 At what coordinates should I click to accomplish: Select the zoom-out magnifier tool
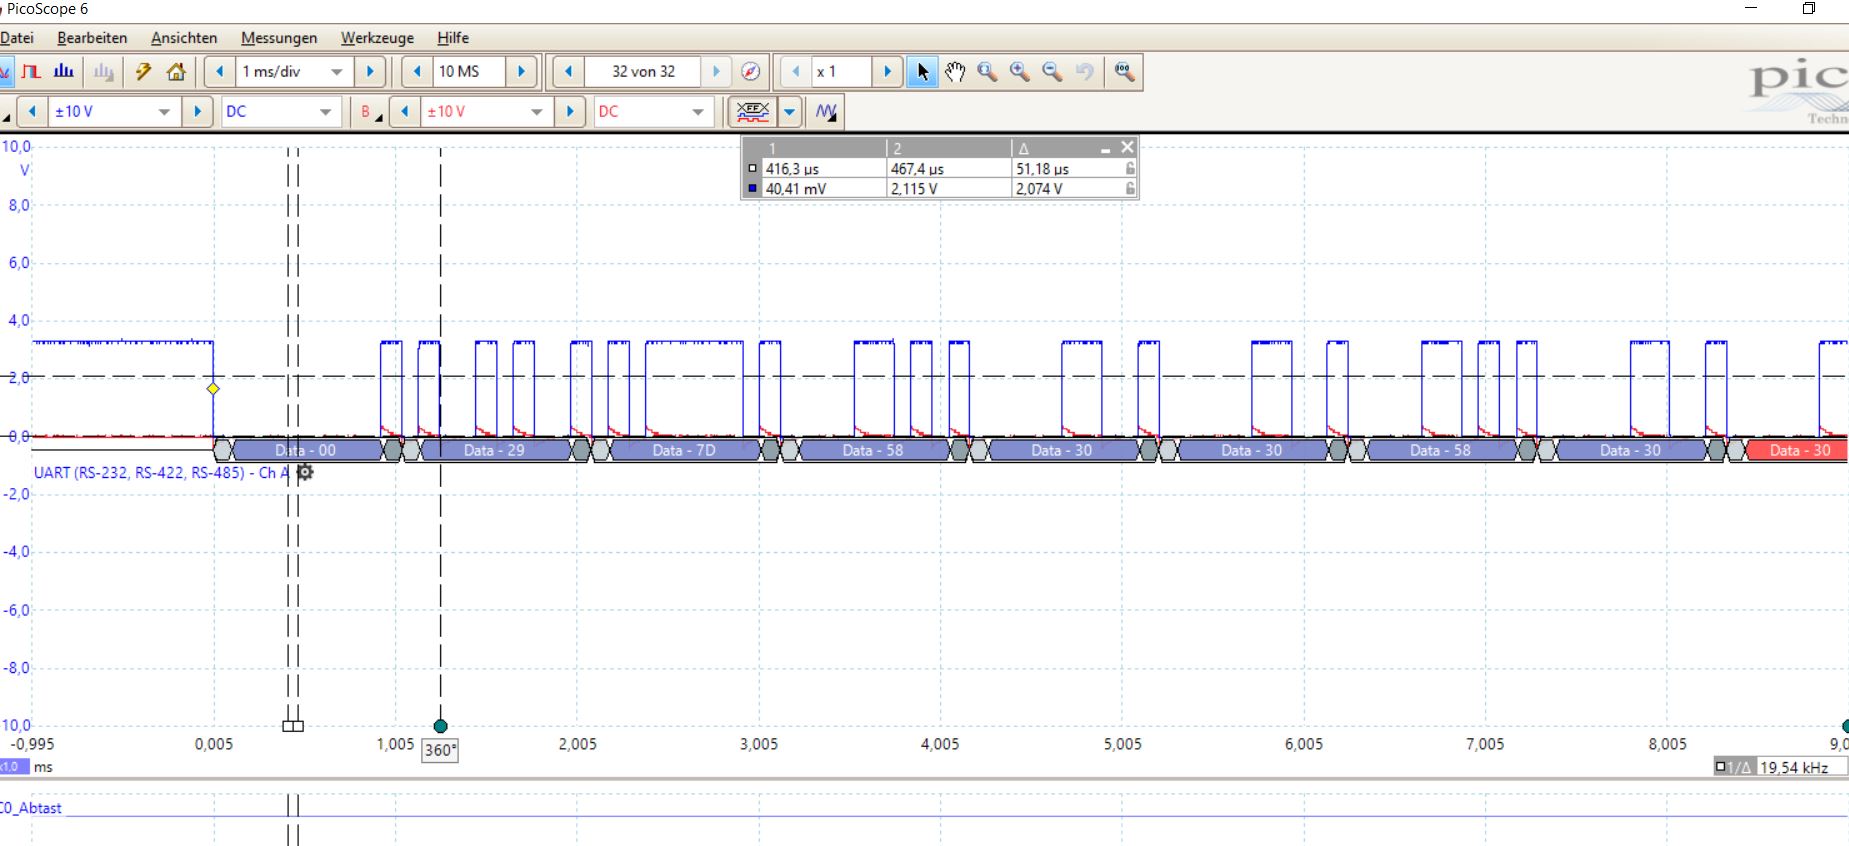(x=1052, y=72)
